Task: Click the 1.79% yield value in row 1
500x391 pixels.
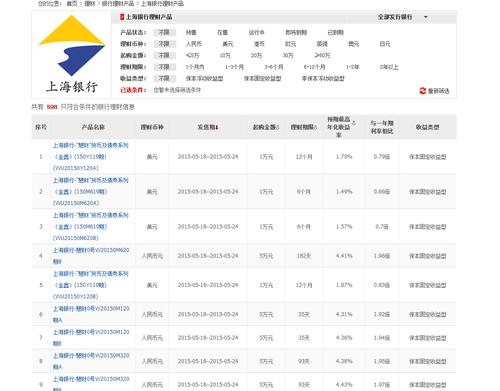Action: point(344,157)
